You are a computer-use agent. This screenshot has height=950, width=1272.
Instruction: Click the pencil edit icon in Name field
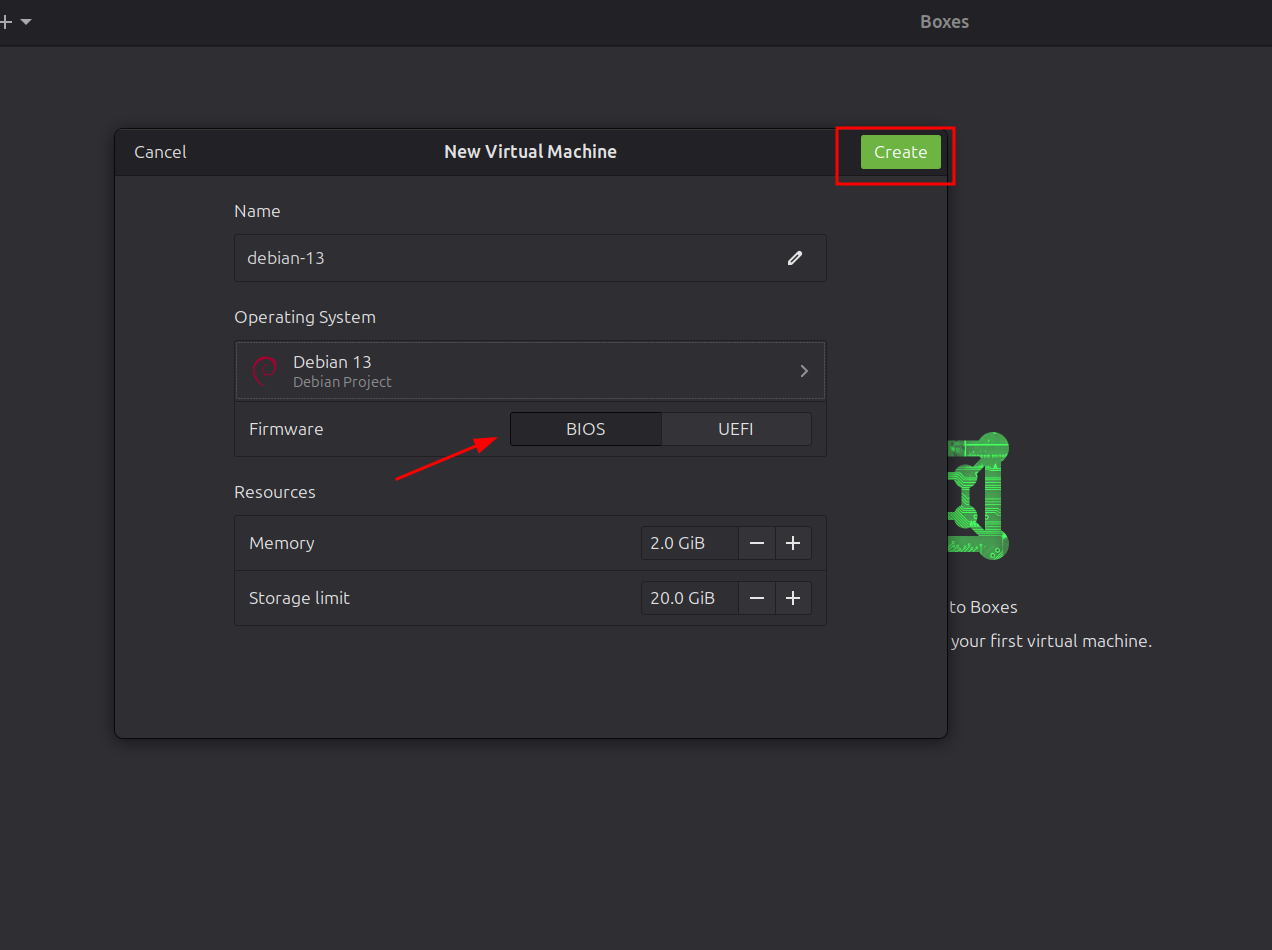tap(795, 258)
